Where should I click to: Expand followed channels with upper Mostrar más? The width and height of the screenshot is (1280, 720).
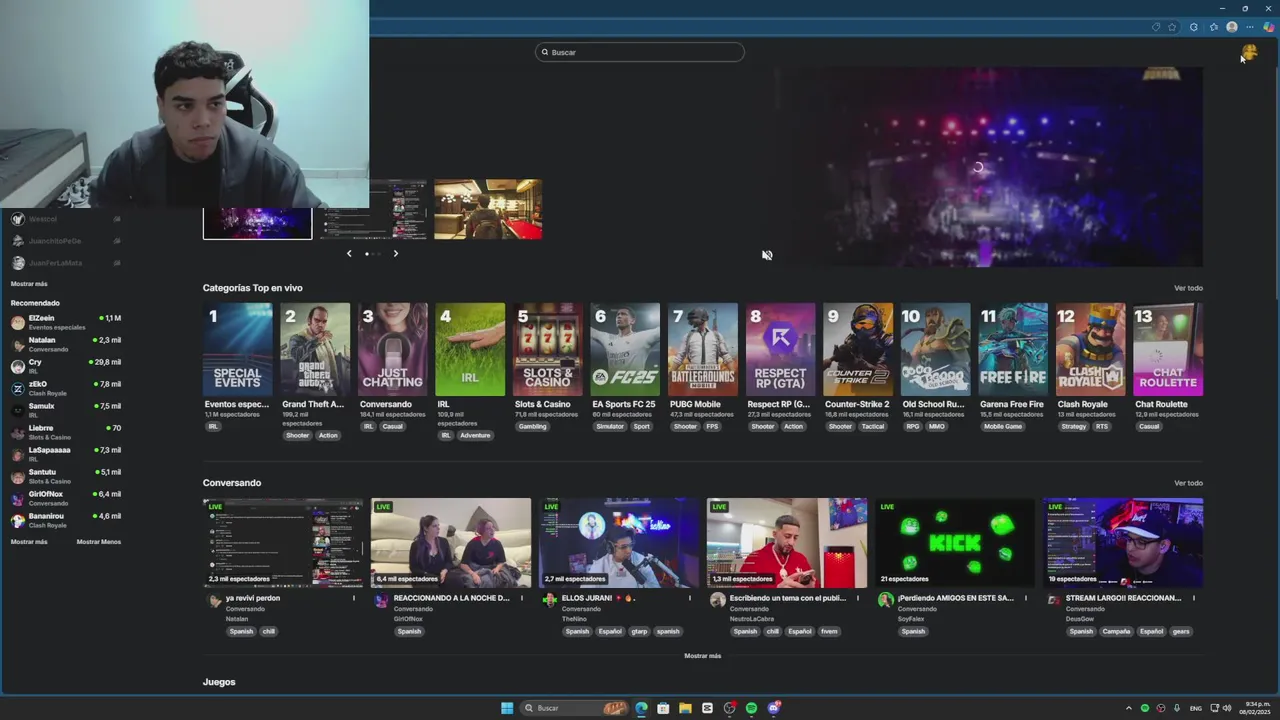pyautogui.click(x=29, y=284)
